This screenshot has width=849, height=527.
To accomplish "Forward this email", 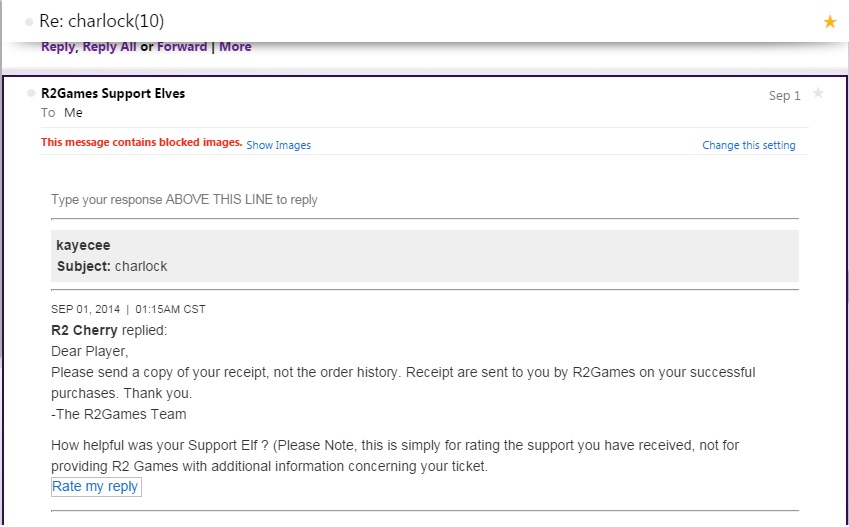I will [x=182, y=47].
